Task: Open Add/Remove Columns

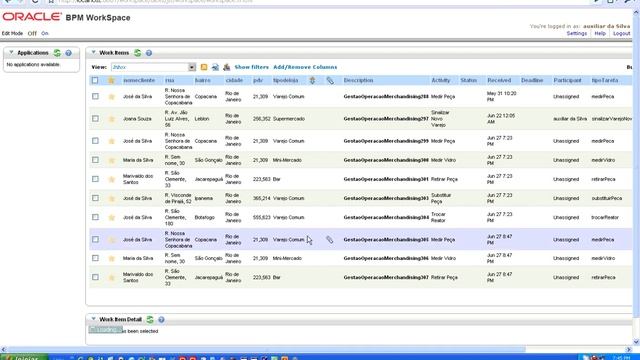Action: (x=305, y=67)
